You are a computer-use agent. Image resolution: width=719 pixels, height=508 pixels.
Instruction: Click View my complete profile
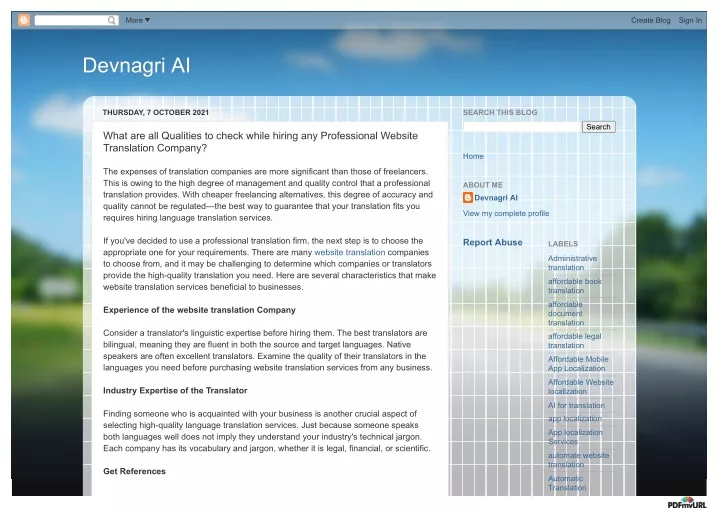(x=506, y=213)
